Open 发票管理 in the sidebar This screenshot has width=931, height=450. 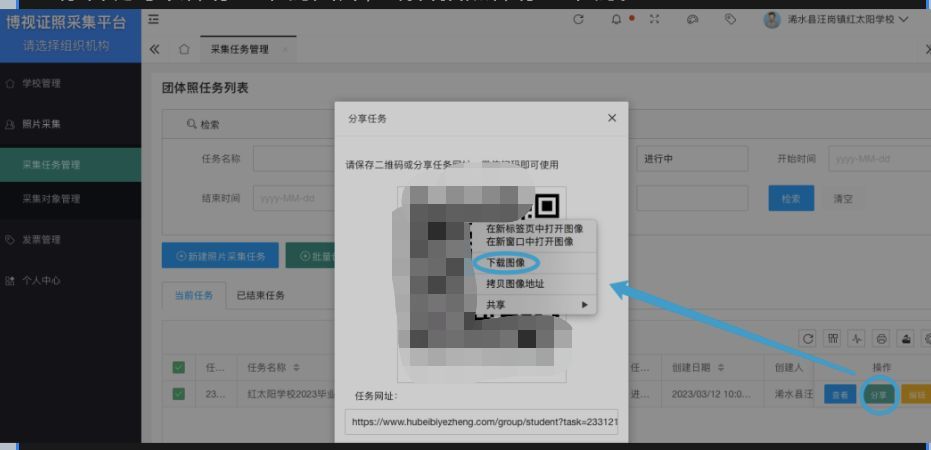(x=71, y=240)
